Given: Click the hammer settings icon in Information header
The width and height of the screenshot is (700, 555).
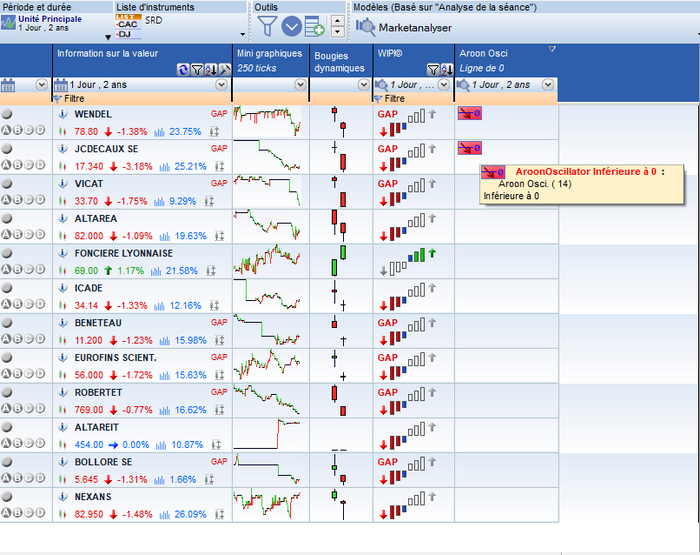Looking at the screenshot, I should [225, 69].
